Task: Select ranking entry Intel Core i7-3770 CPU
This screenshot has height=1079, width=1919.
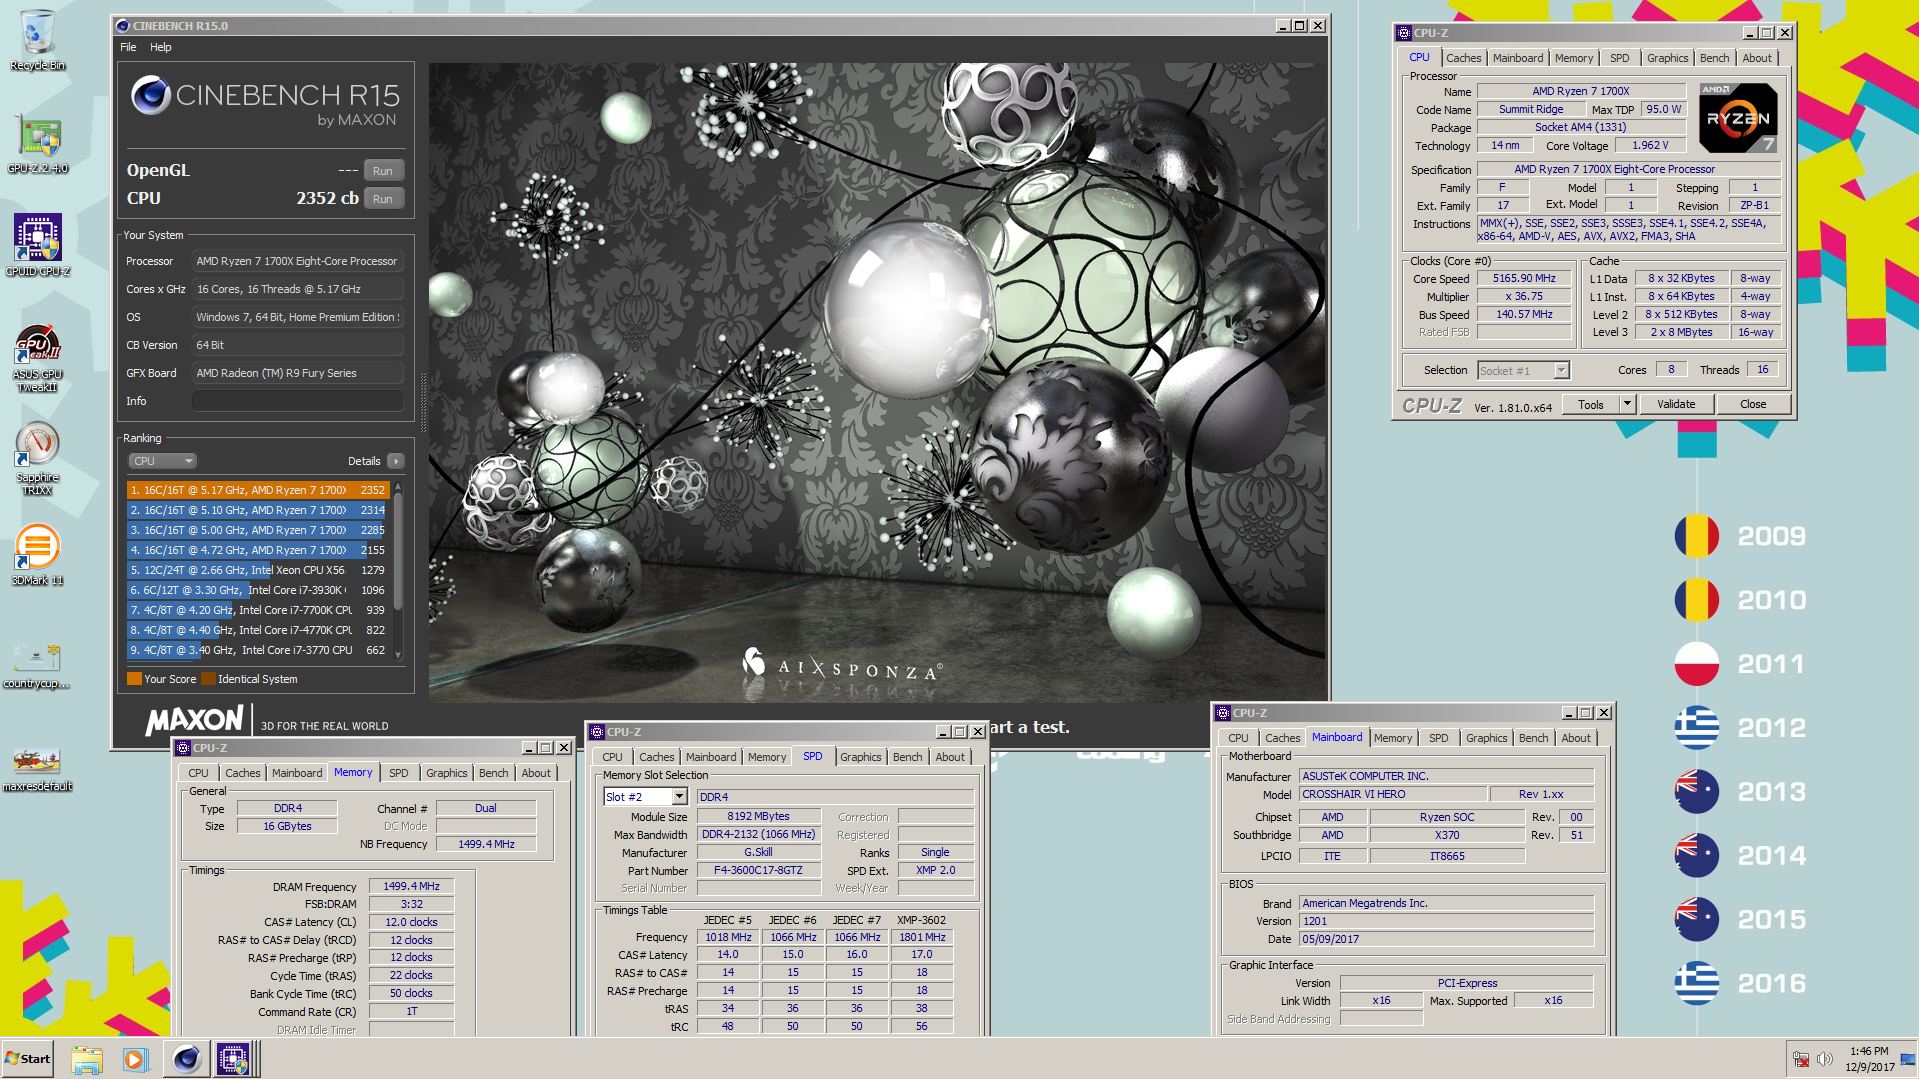Action: click(257, 650)
